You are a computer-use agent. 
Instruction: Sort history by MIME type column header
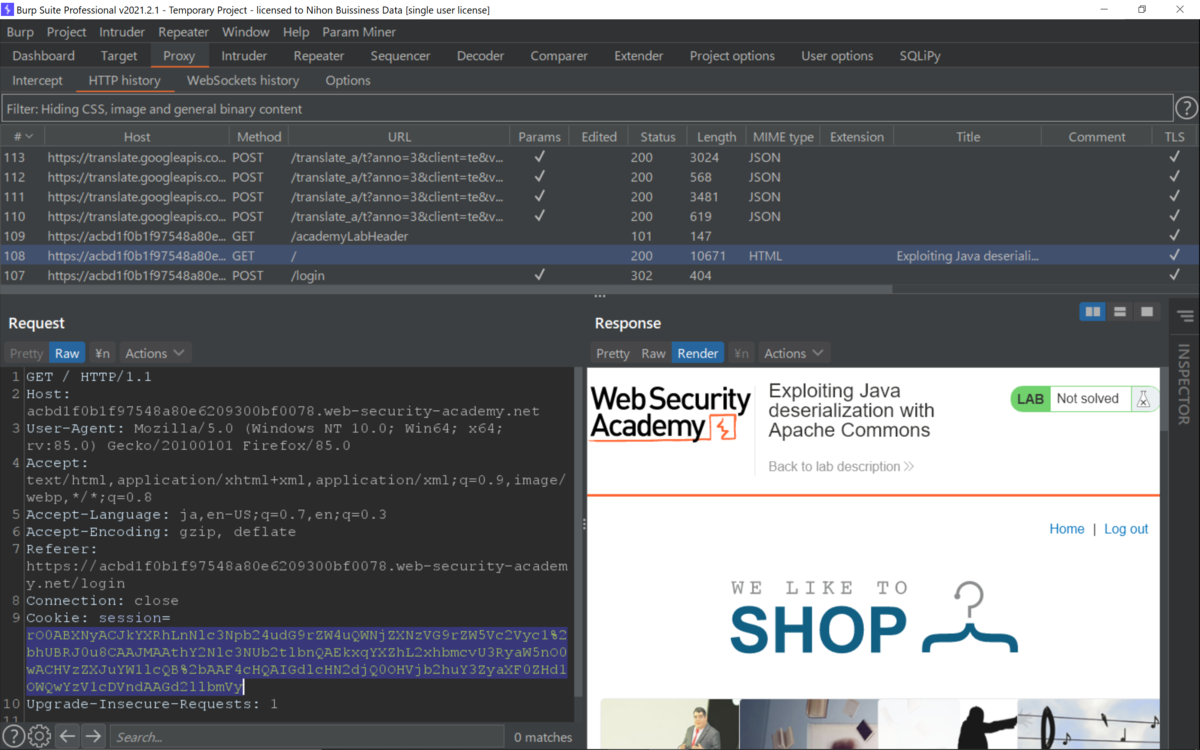782,137
